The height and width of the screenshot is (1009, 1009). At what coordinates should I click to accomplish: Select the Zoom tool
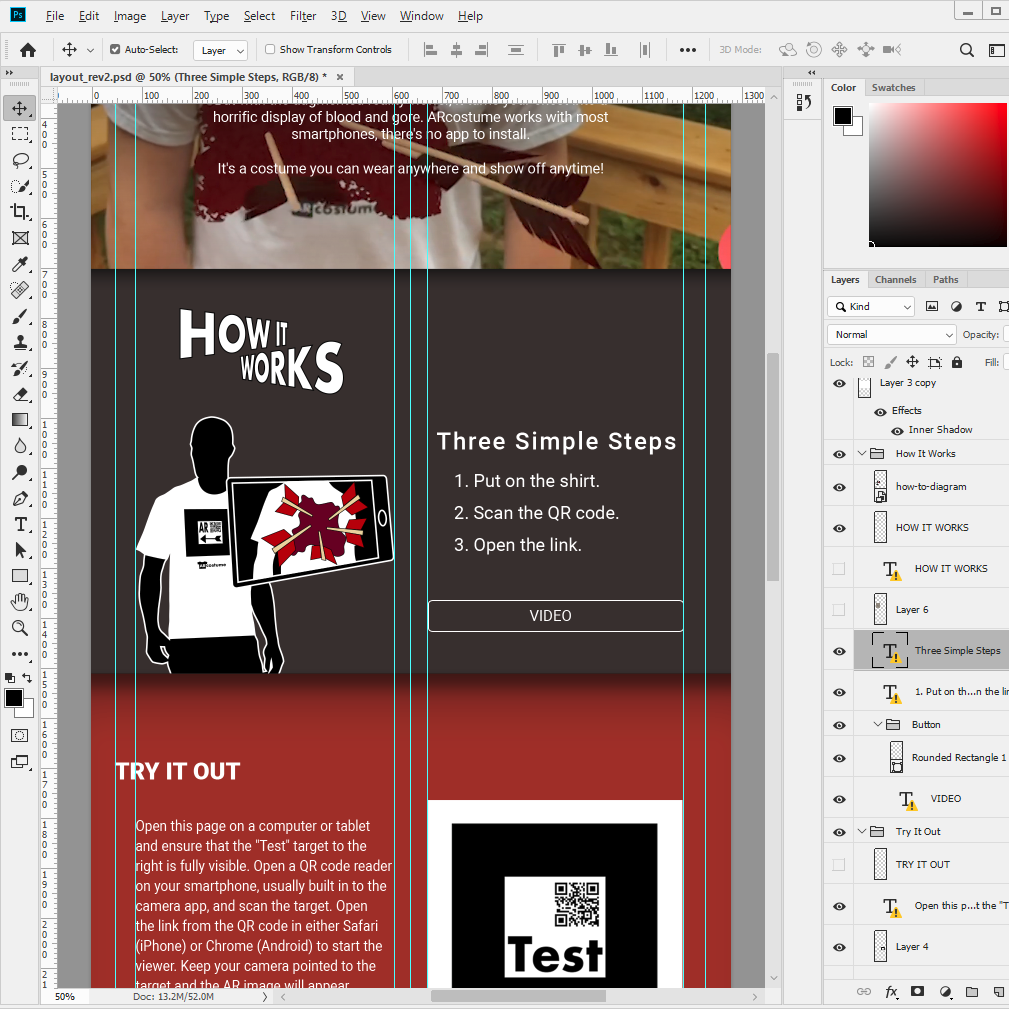tap(20, 628)
